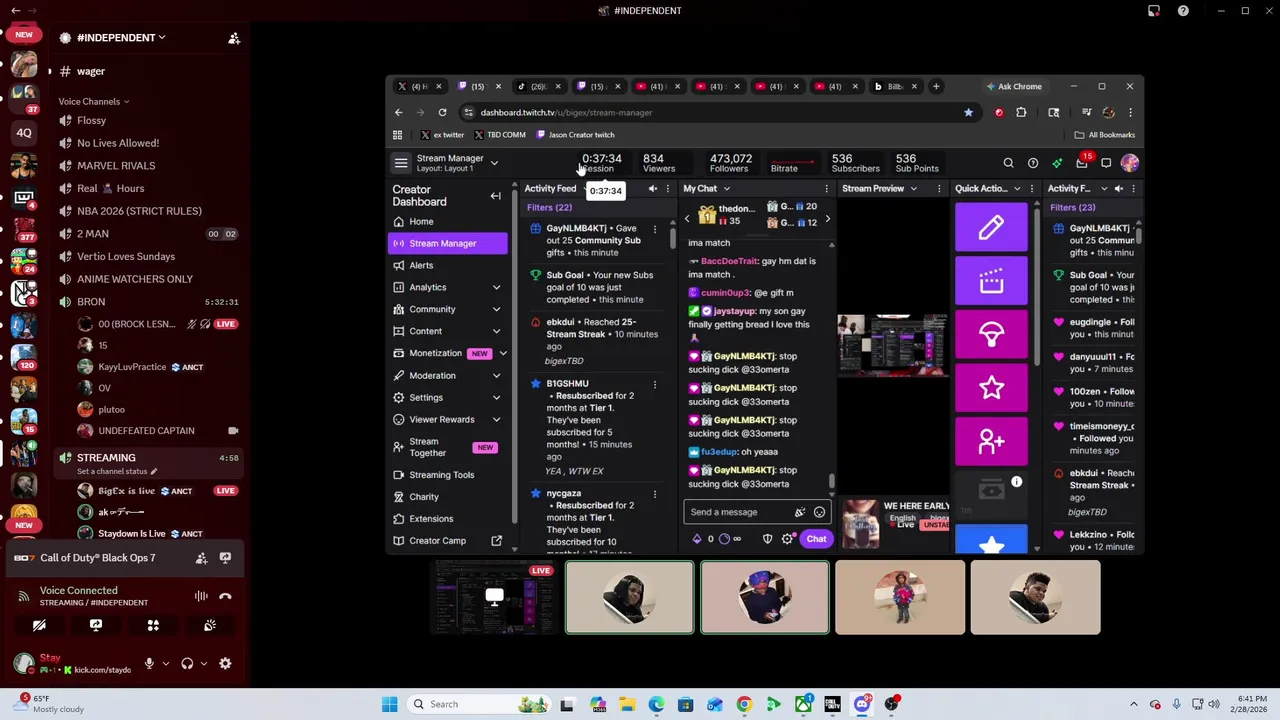Open Windows taskbar Search box

[x=477, y=704]
